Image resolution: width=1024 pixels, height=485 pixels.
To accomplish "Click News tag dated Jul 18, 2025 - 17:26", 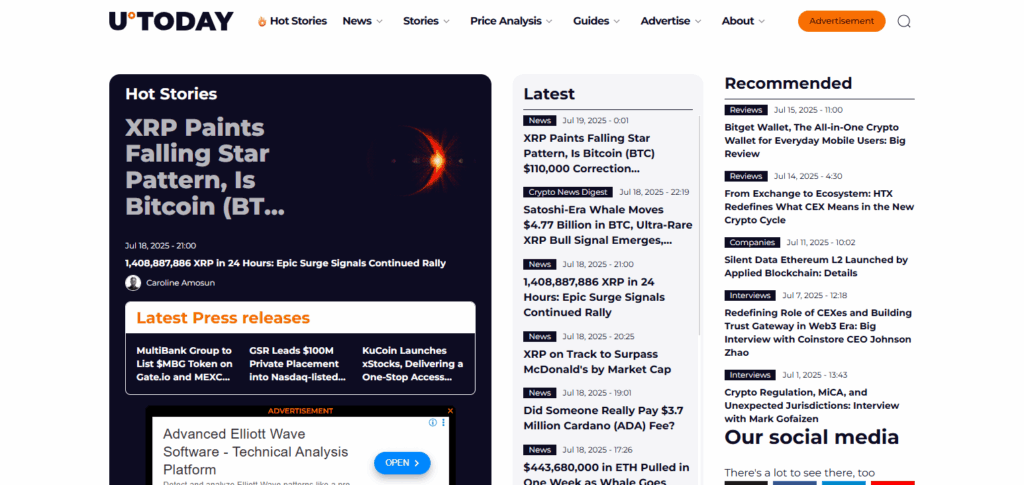I will coord(539,450).
